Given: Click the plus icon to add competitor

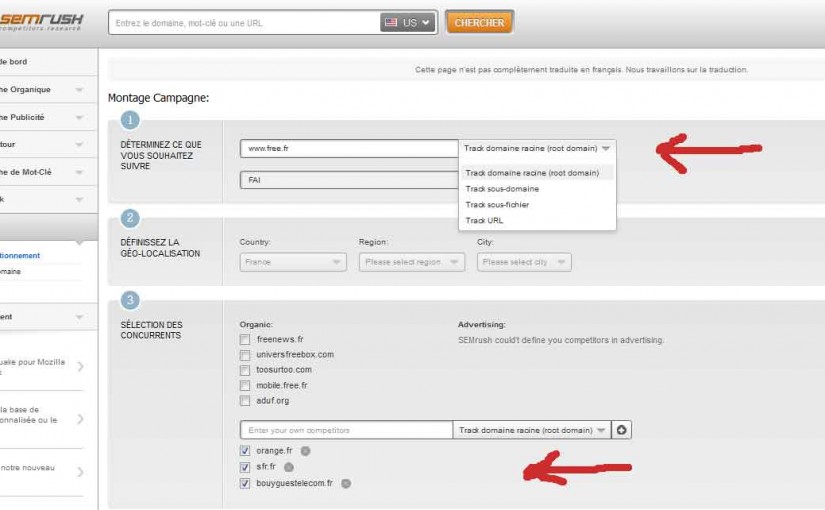Looking at the screenshot, I should point(621,430).
